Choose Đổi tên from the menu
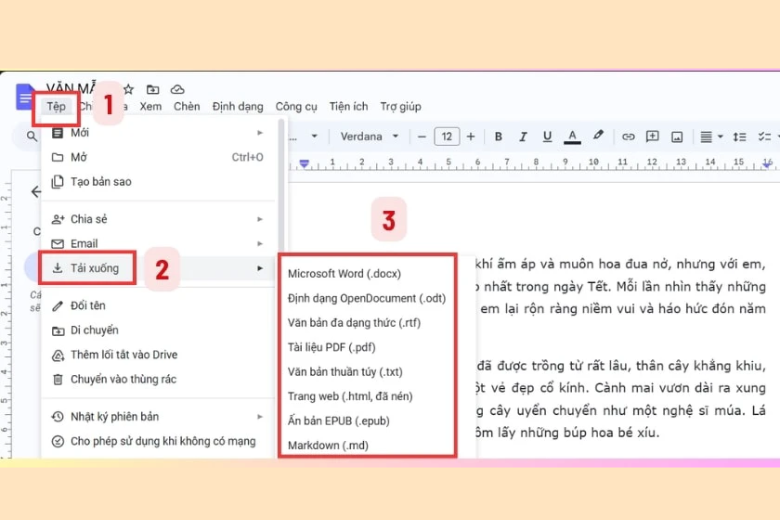Screen dimensions: 780x520 tap(158, 306)
